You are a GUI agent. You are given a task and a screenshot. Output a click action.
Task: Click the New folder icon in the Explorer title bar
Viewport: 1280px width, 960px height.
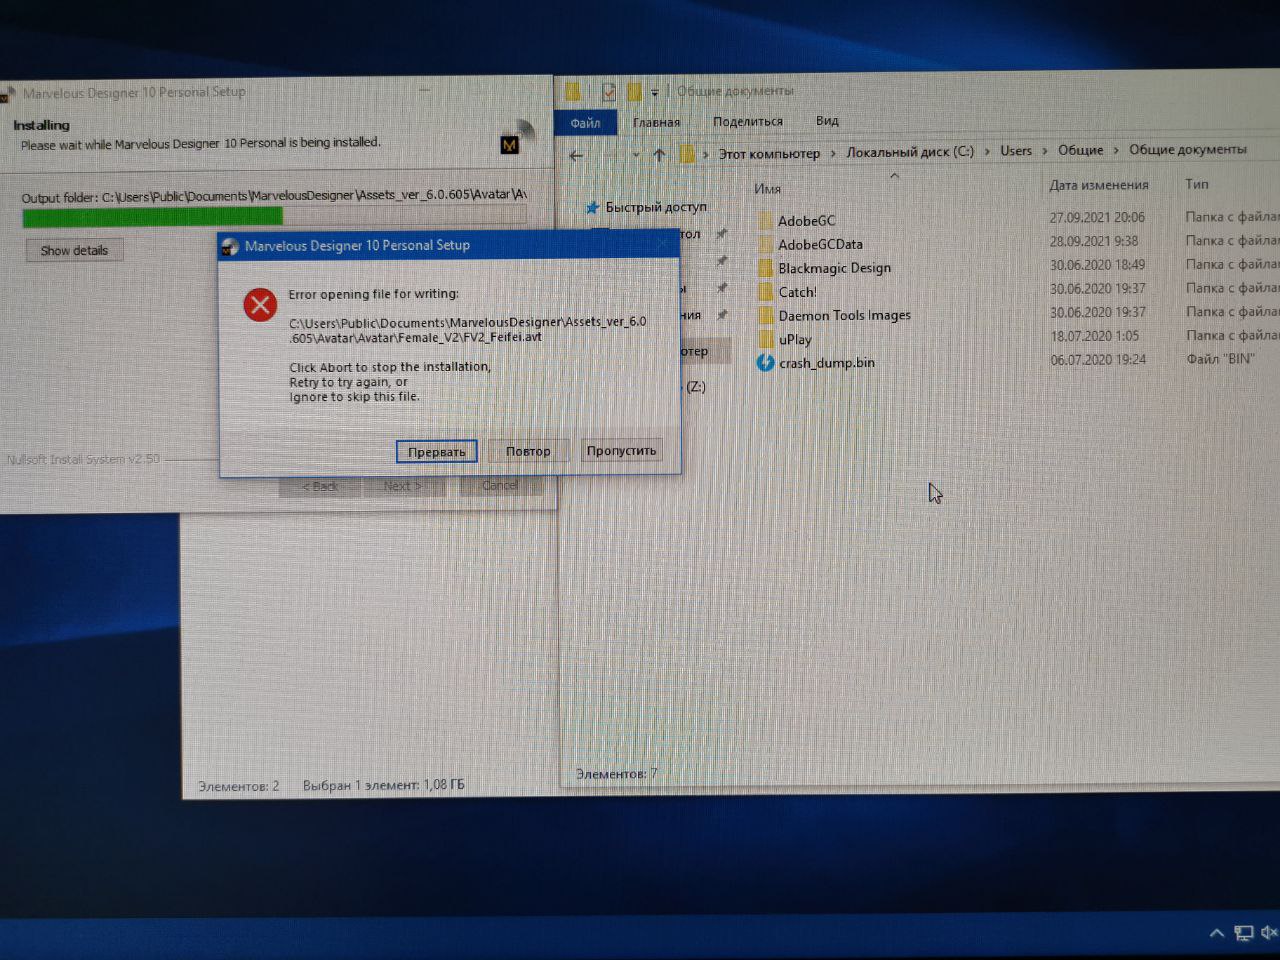pos(634,92)
